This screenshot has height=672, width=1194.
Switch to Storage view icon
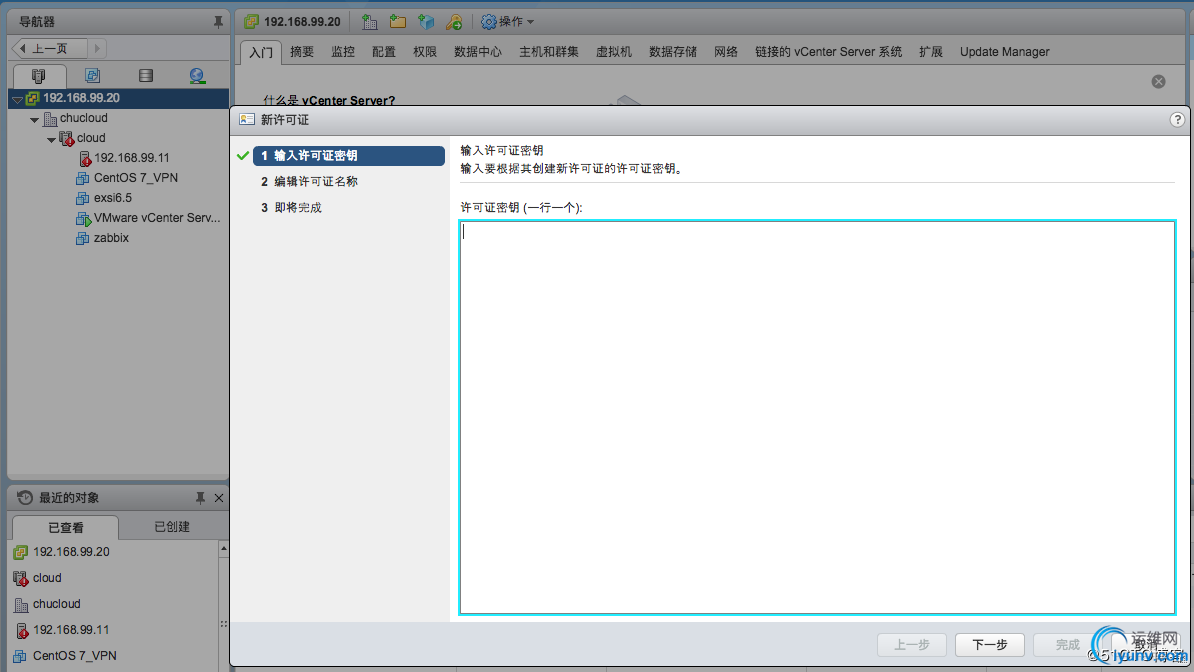click(145, 75)
